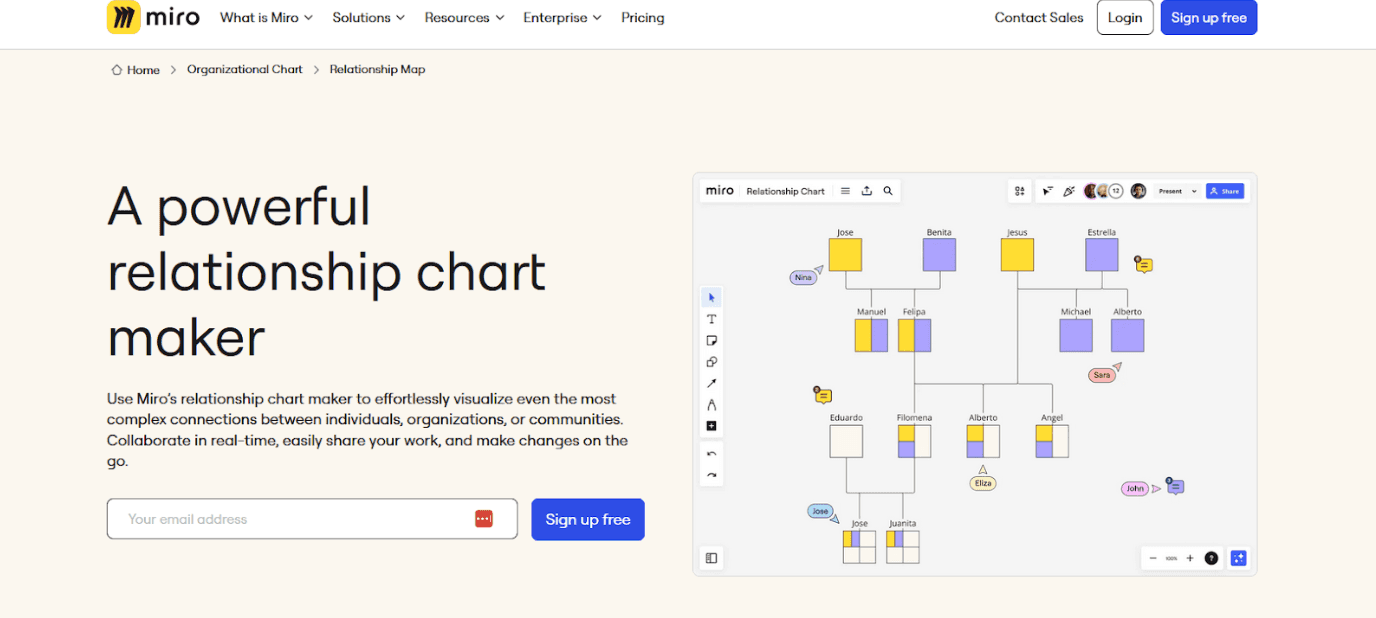
Task: Open the board search magnifier
Action: click(887, 190)
